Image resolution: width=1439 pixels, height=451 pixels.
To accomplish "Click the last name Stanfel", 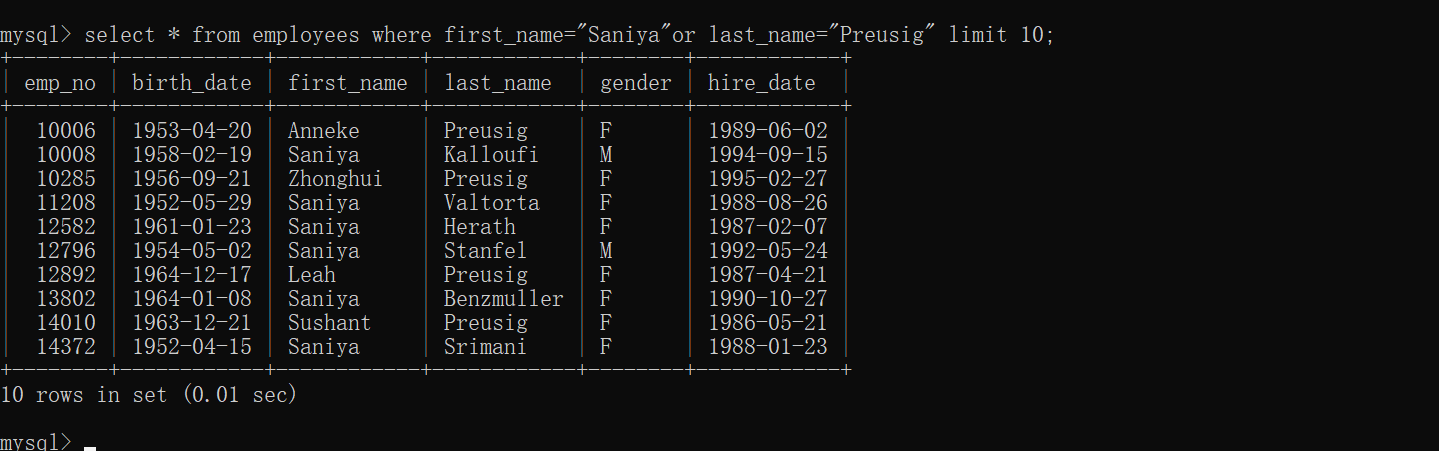I will [485, 251].
